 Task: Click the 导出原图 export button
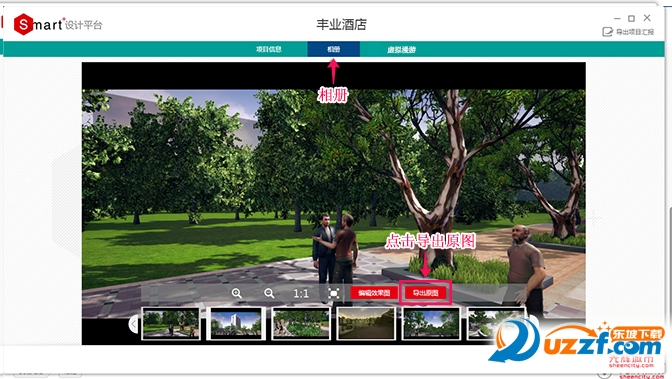point(425,293)
